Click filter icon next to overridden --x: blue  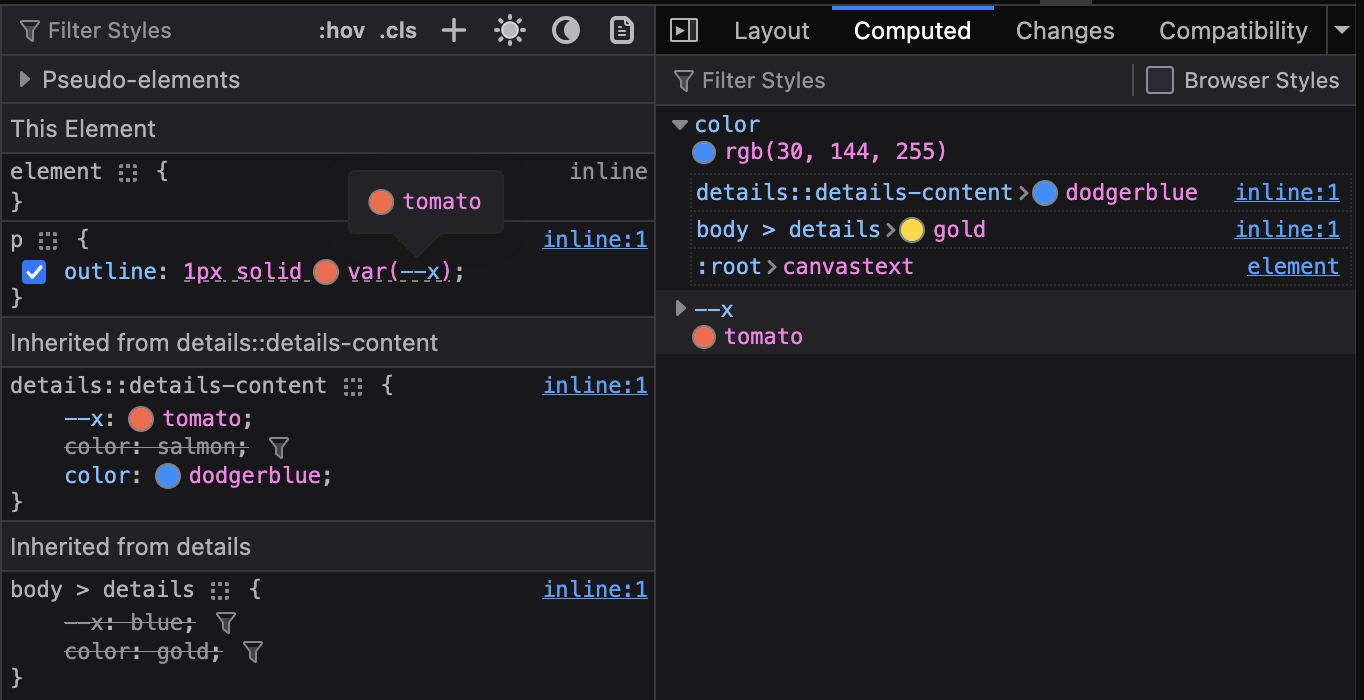click(x=226, y=623)
